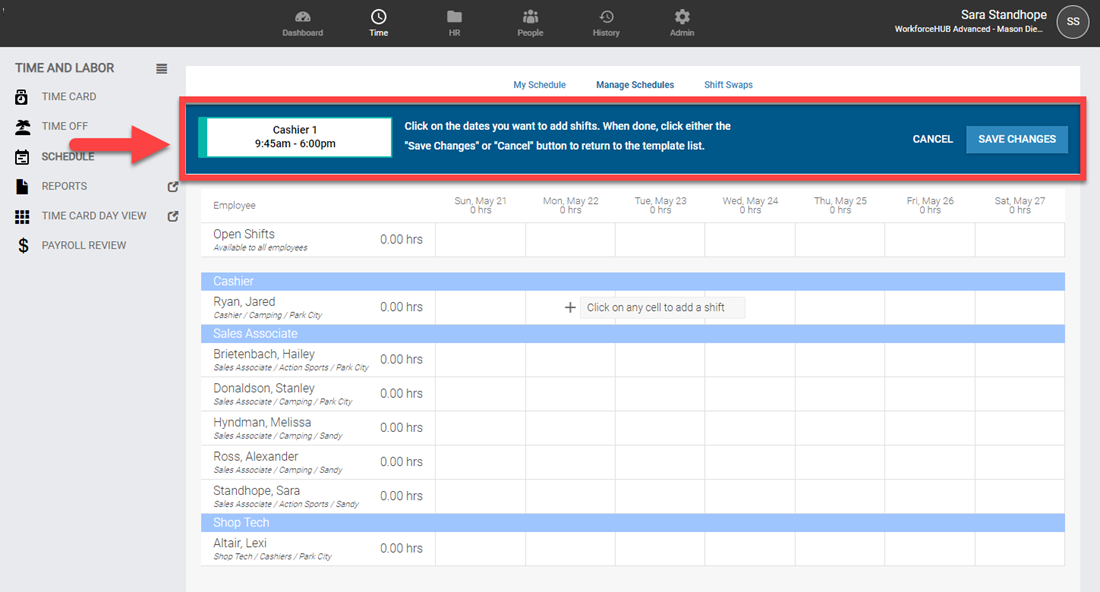Open the HR folder icon
Viewport: 1100px width, 592px height.
tap(454, 17)
